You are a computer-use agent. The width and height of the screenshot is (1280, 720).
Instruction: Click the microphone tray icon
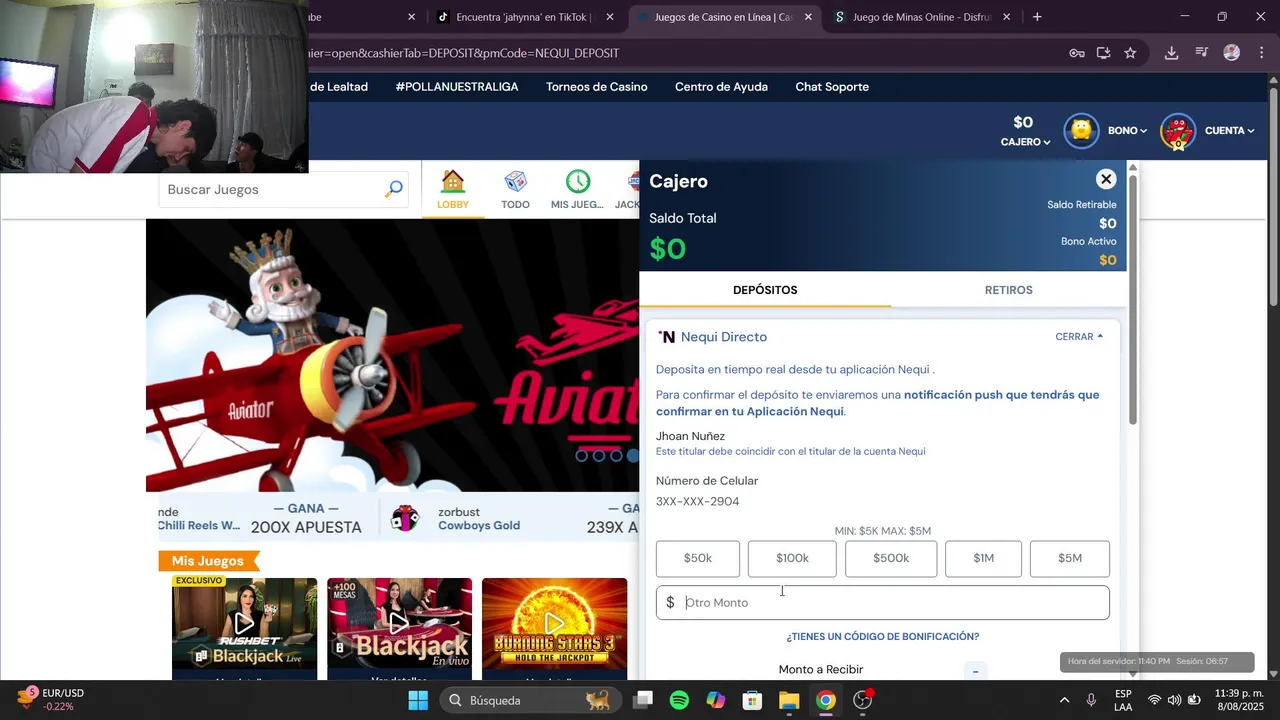1091,700
